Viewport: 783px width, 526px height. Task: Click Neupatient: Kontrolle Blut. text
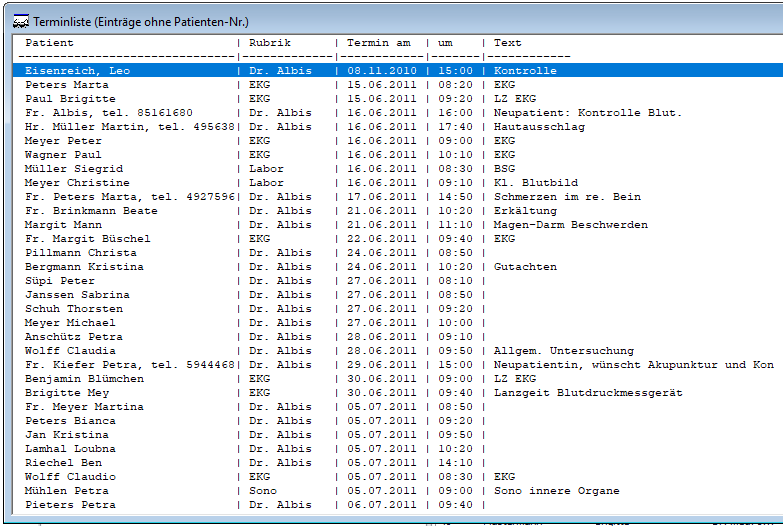coord(588,112)
